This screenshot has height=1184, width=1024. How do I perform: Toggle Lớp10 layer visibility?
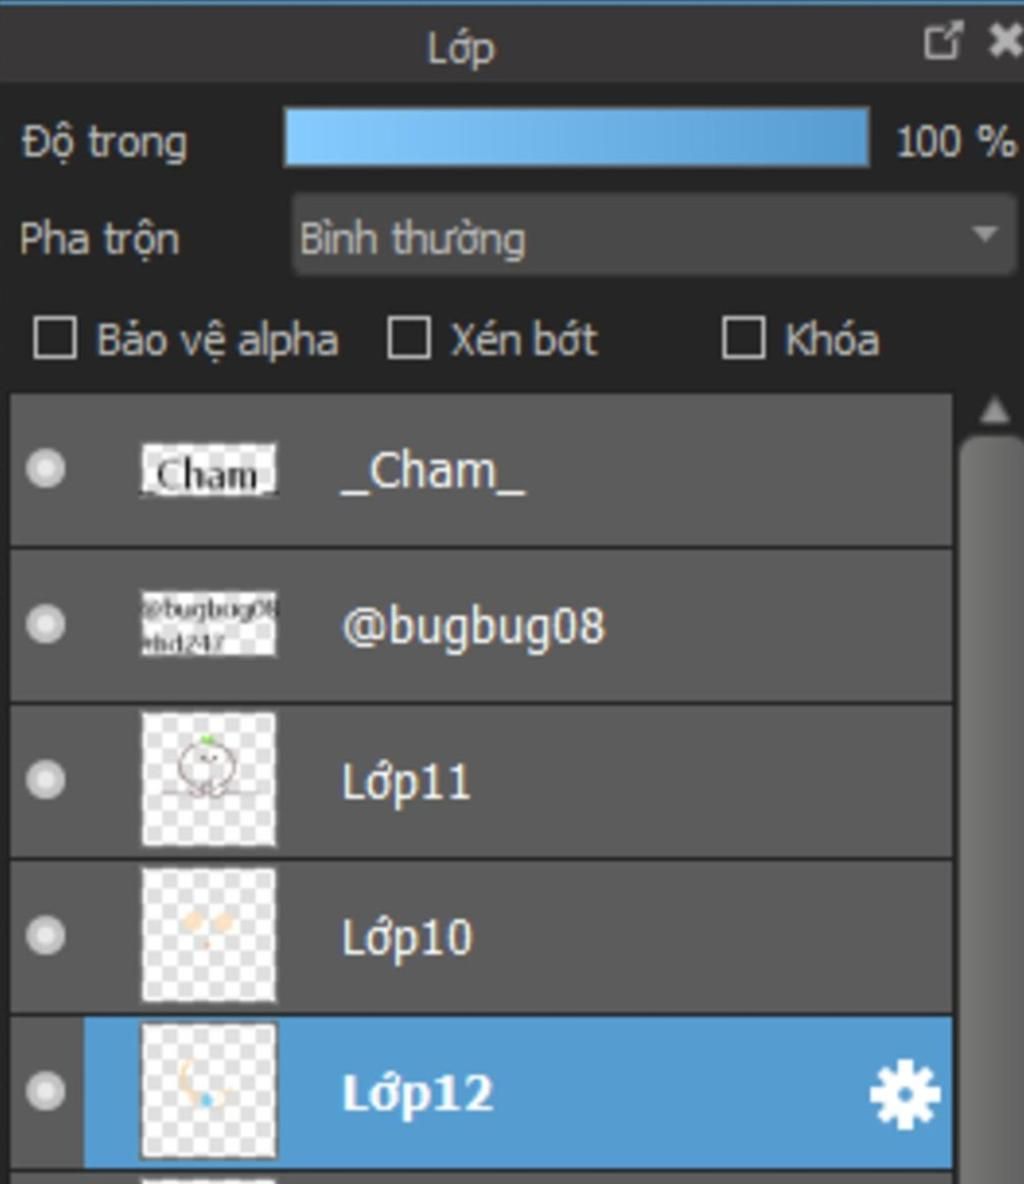pyautogui.click(x=46, y=936)
